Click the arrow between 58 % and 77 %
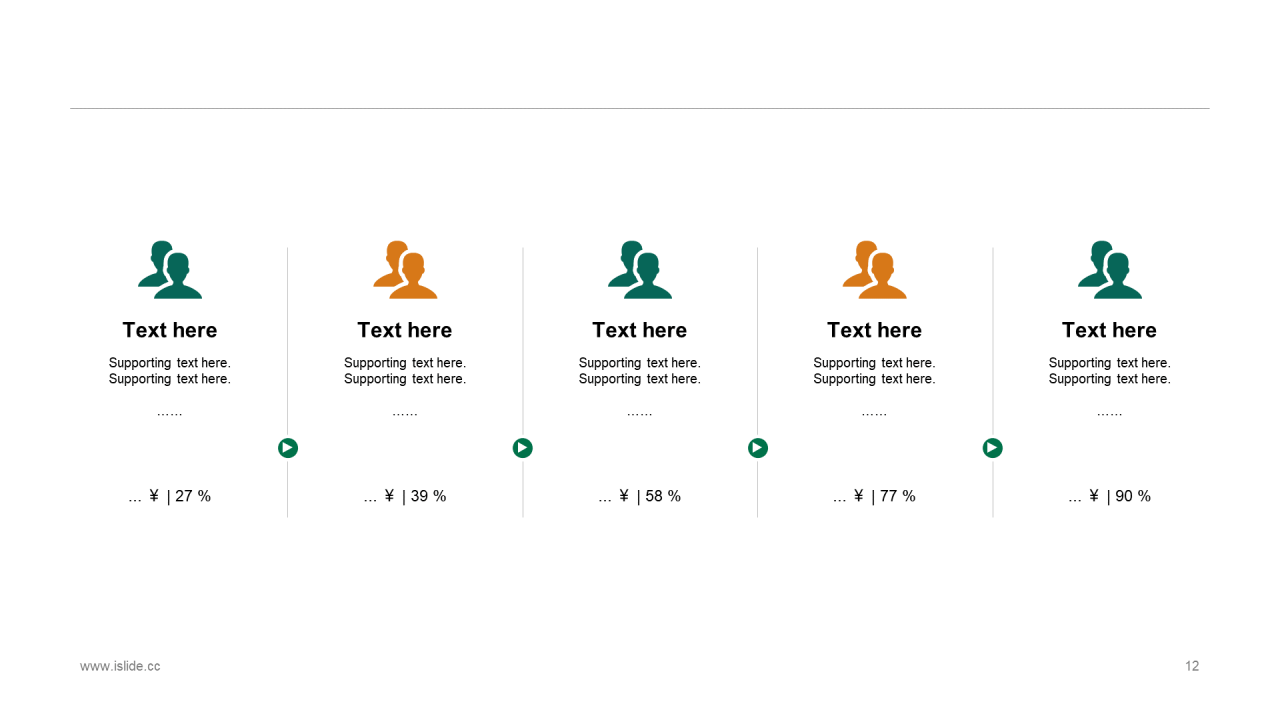This screenshot has width=1280, height=720. [x=758, y=448]
